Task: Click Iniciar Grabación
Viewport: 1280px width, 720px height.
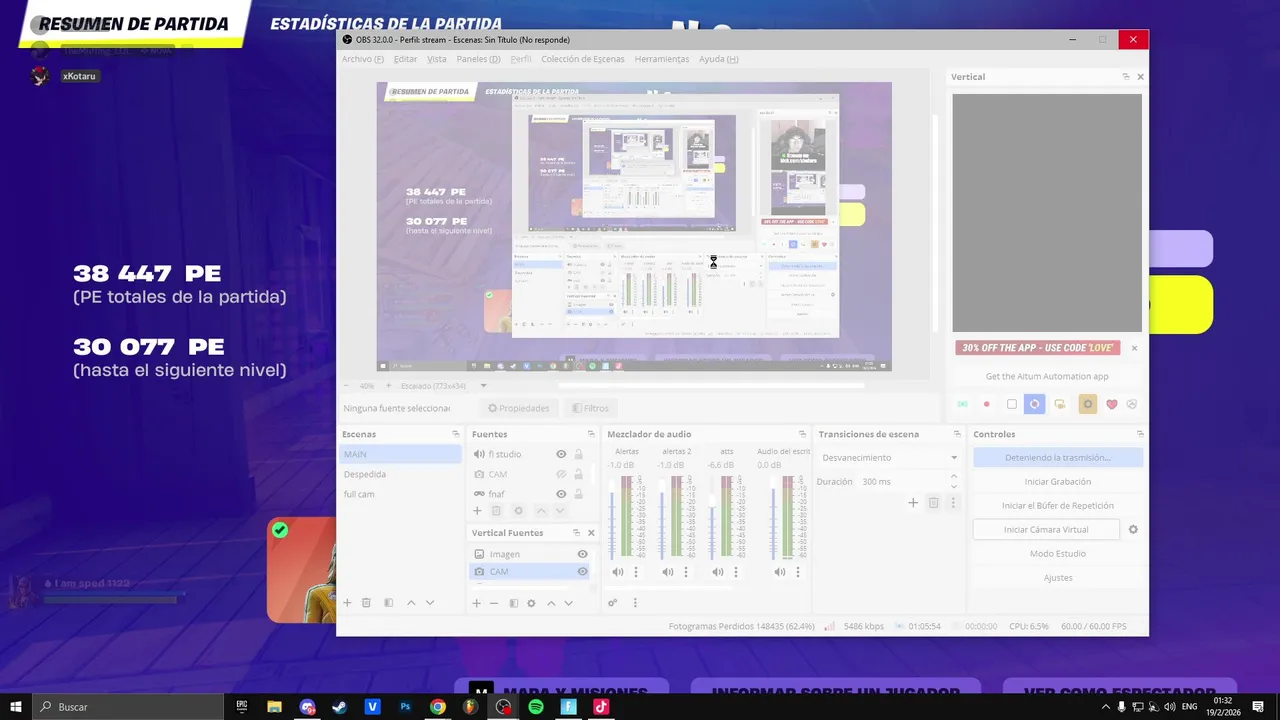Action: tap(1058, 481)
